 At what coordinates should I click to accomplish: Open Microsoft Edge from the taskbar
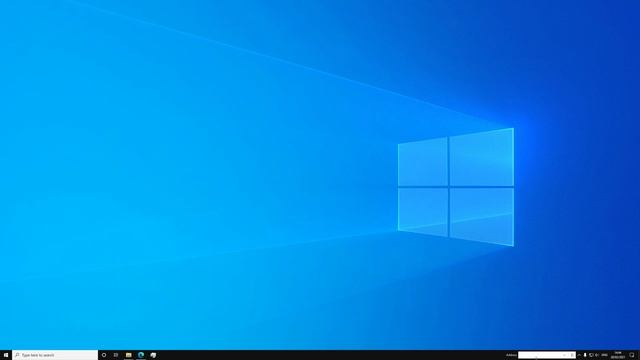point(141,355)
